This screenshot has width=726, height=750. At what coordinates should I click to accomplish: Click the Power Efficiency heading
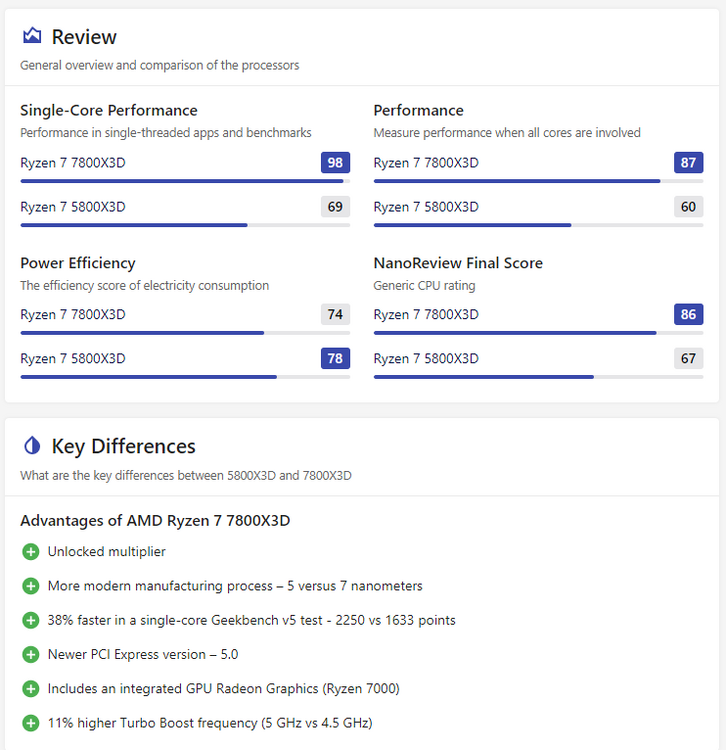(78, 263)
